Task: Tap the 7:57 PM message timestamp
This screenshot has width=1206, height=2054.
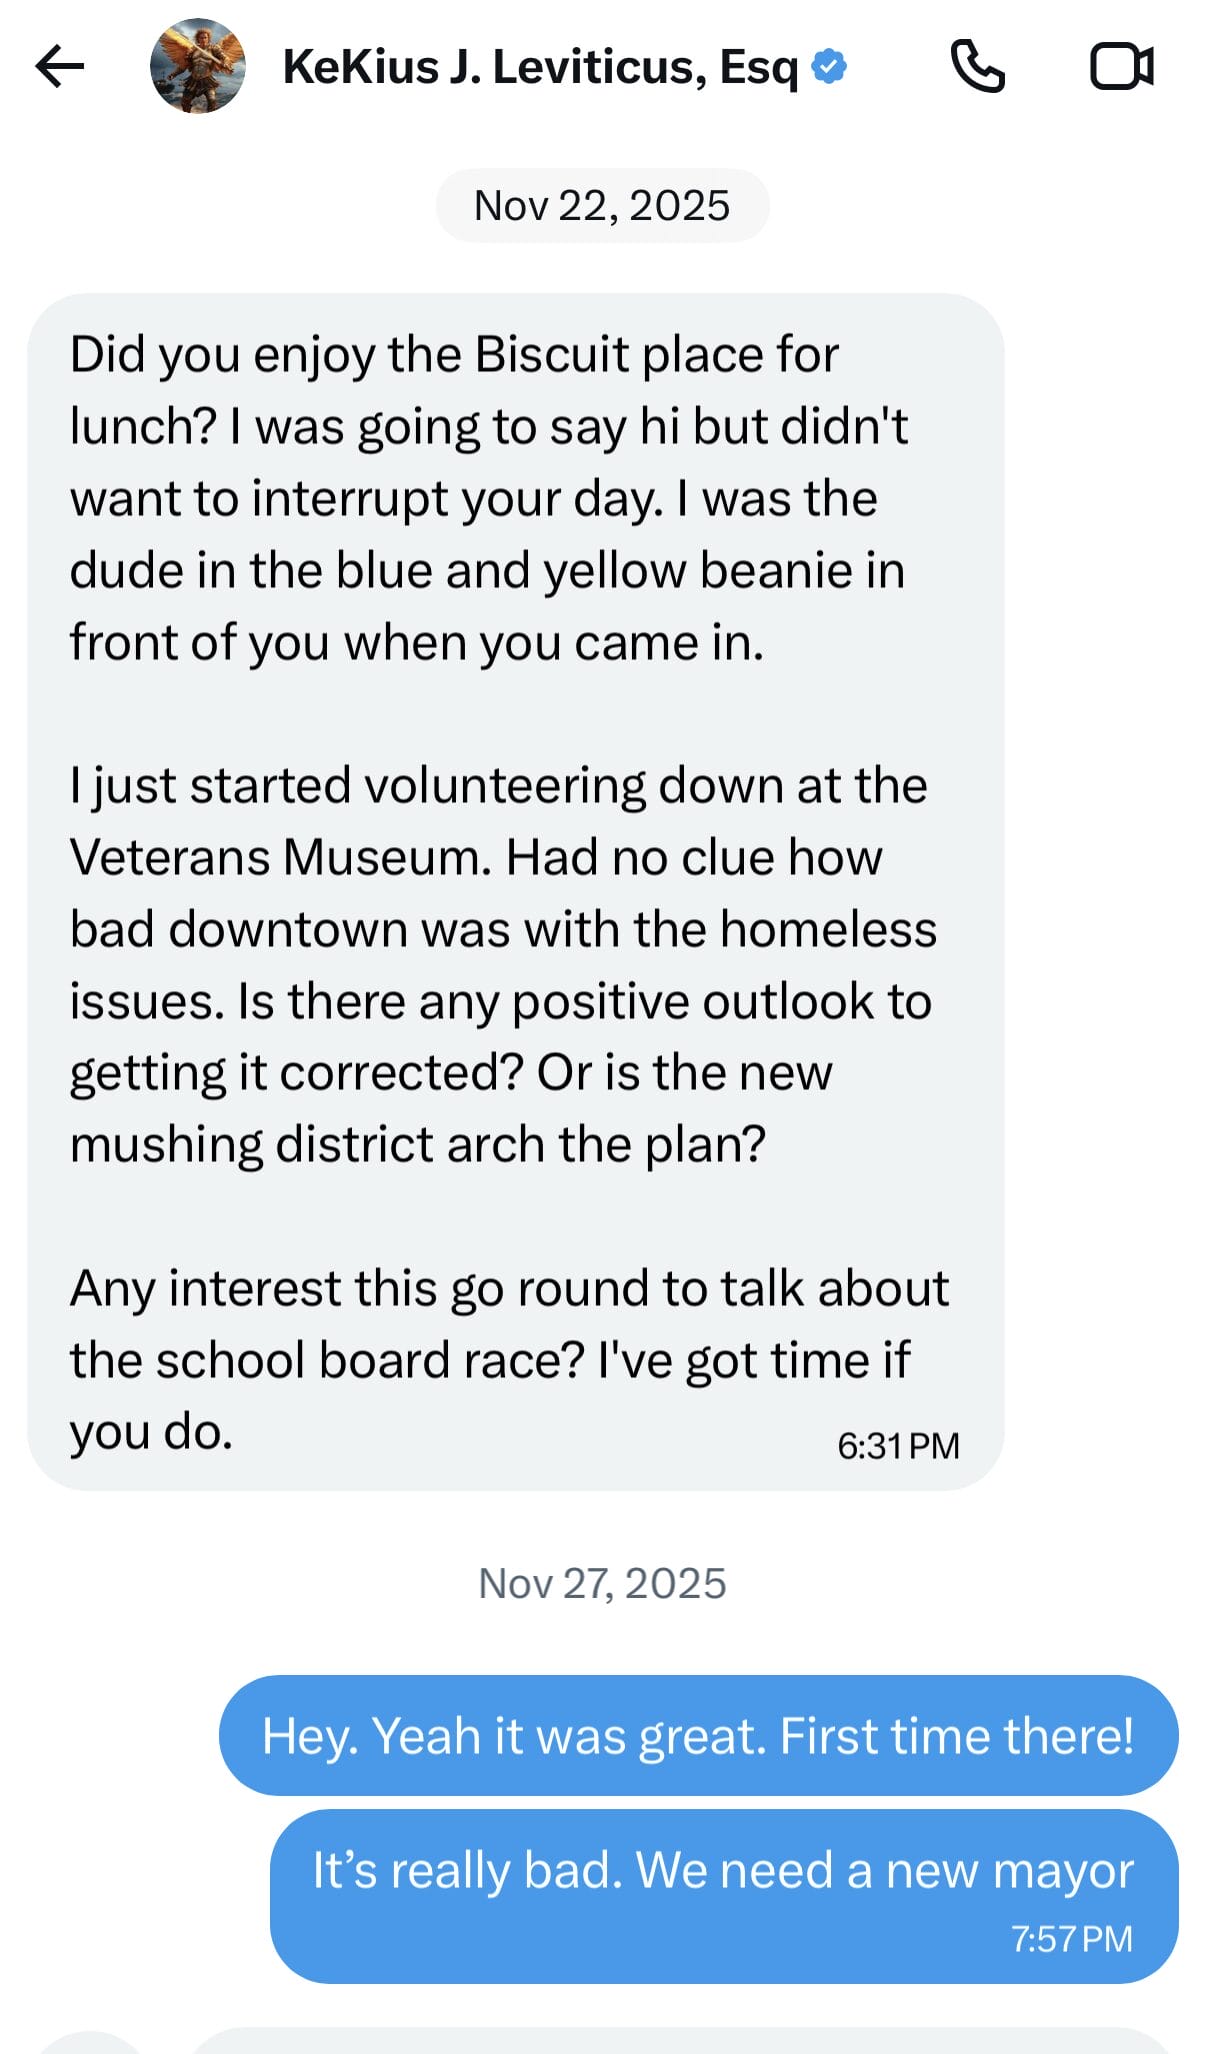Action: click(1071, 1939)
